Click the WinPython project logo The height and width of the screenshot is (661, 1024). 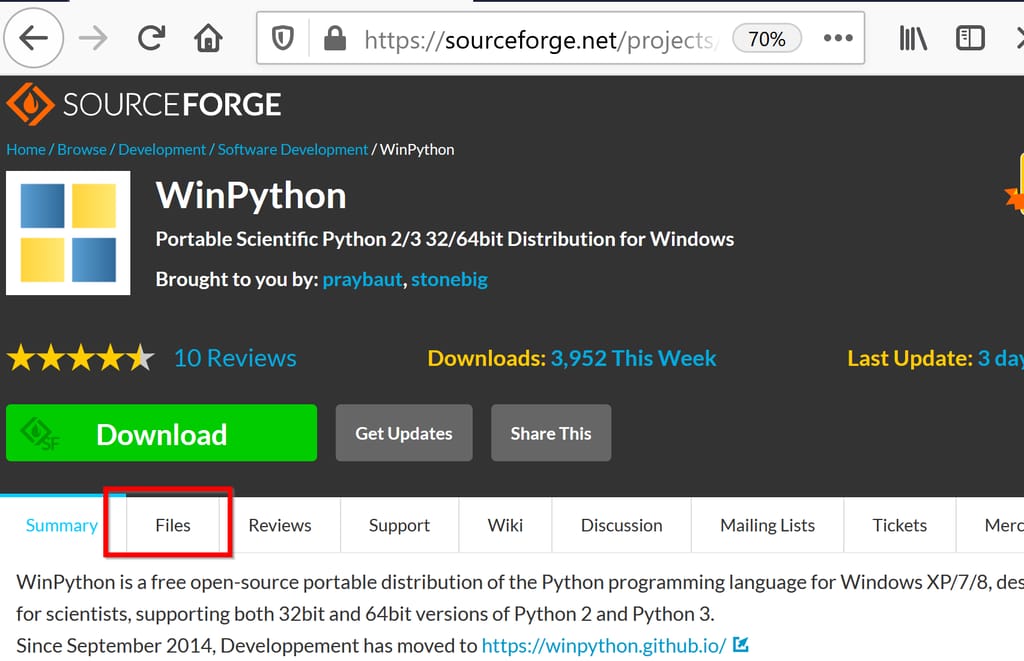click(x=67, y=233)
